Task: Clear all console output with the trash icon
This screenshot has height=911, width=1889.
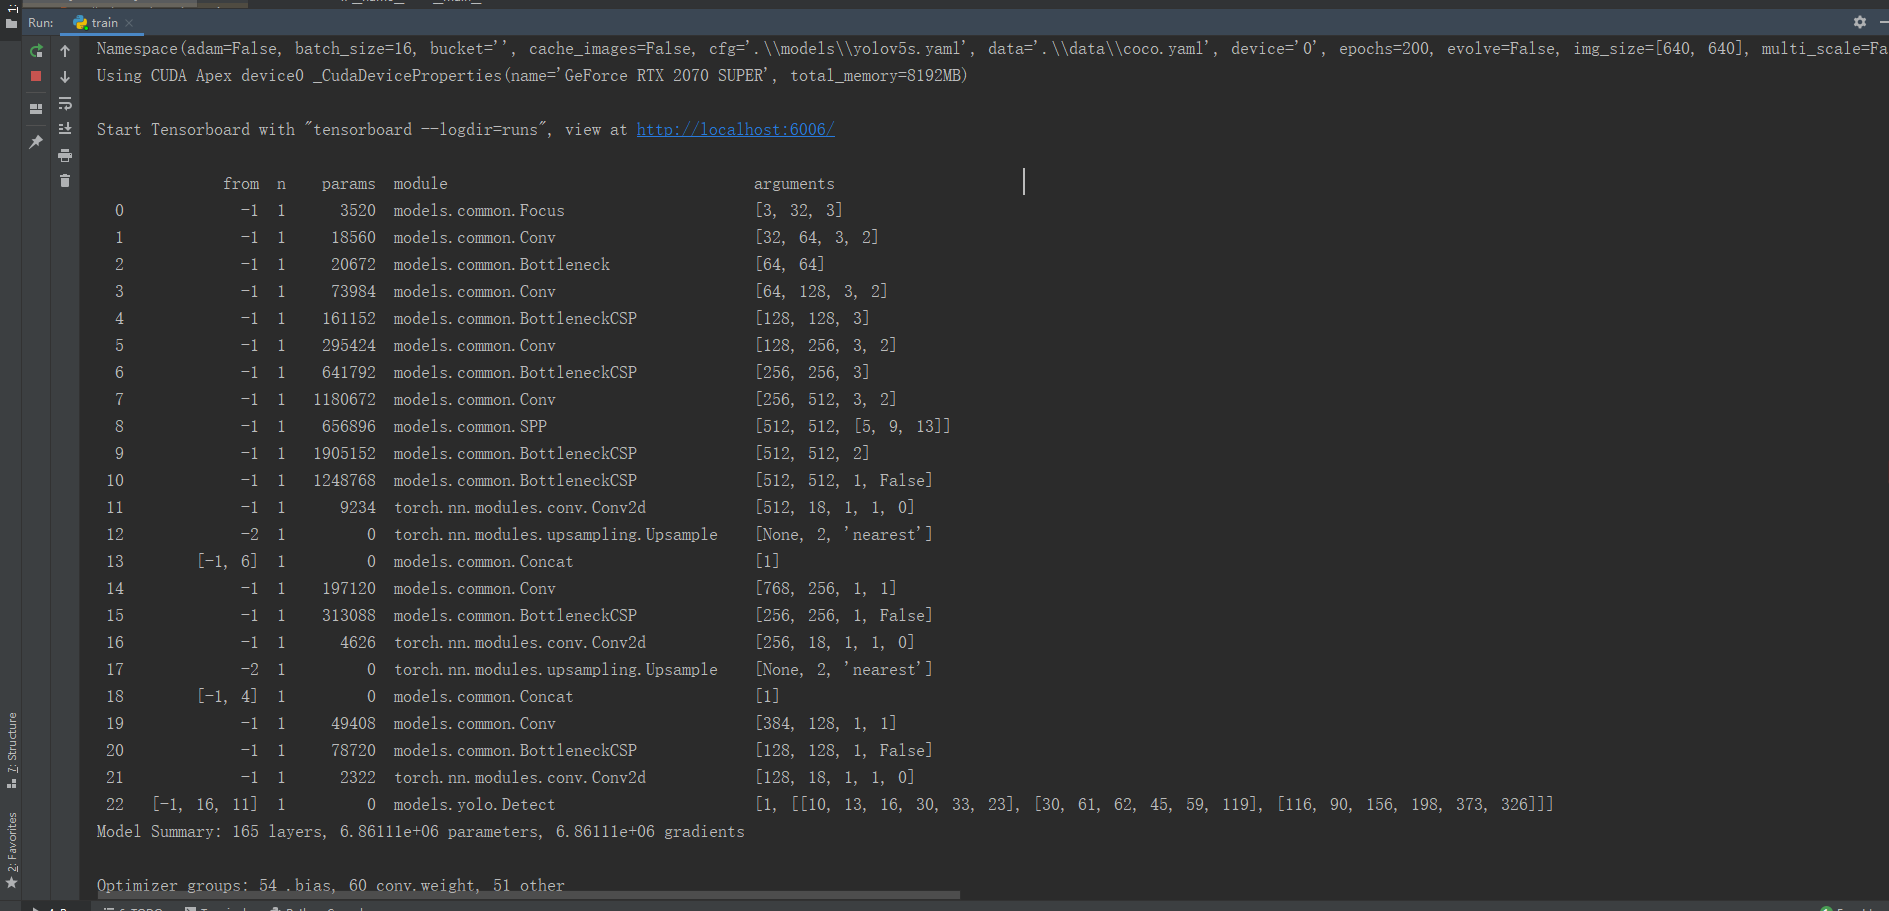Action: pyautogui.click(x=65, y=181)
